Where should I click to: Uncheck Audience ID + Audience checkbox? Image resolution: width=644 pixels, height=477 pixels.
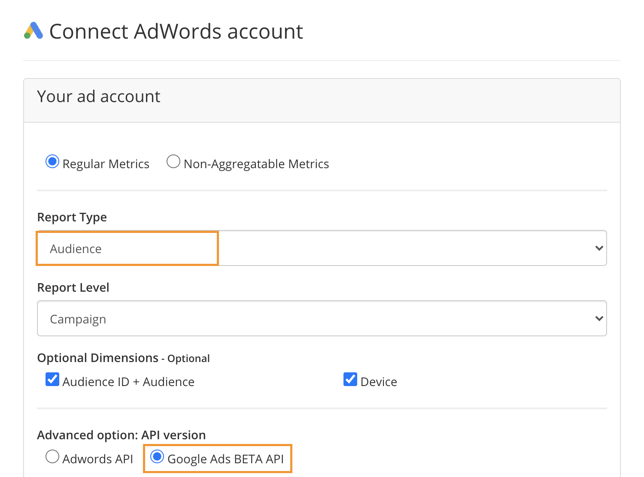(52, 380)
